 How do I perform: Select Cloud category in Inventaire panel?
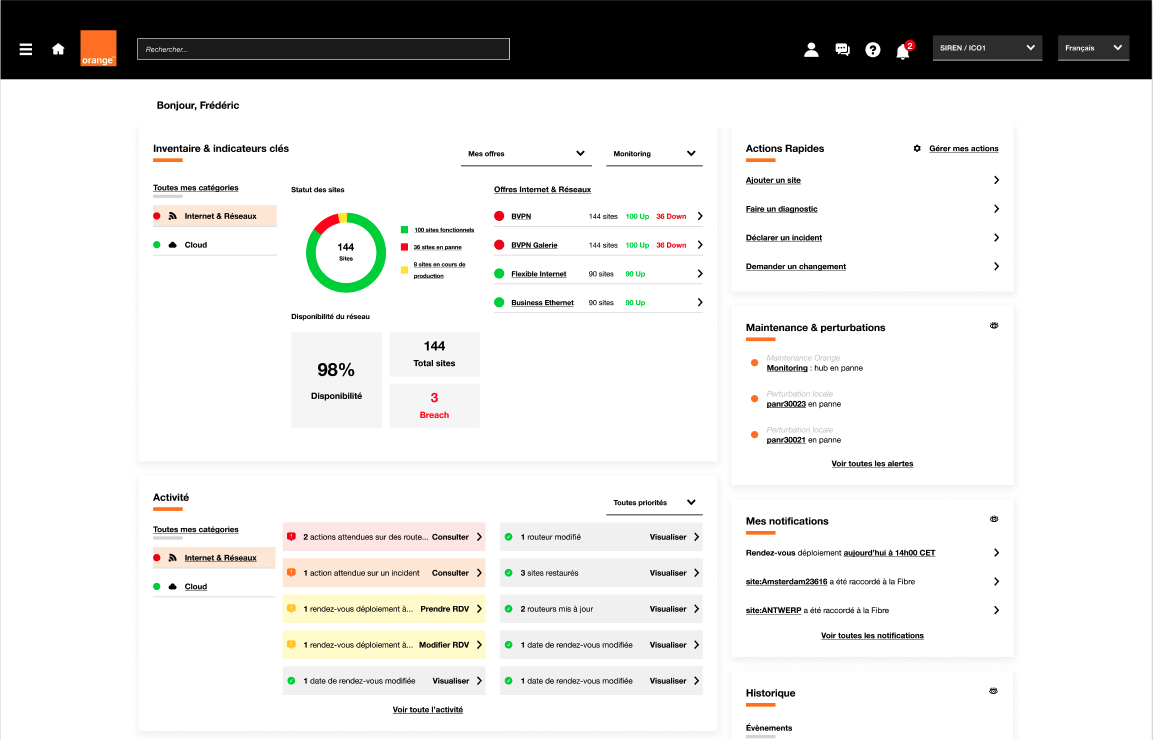[x=195, y=245]
